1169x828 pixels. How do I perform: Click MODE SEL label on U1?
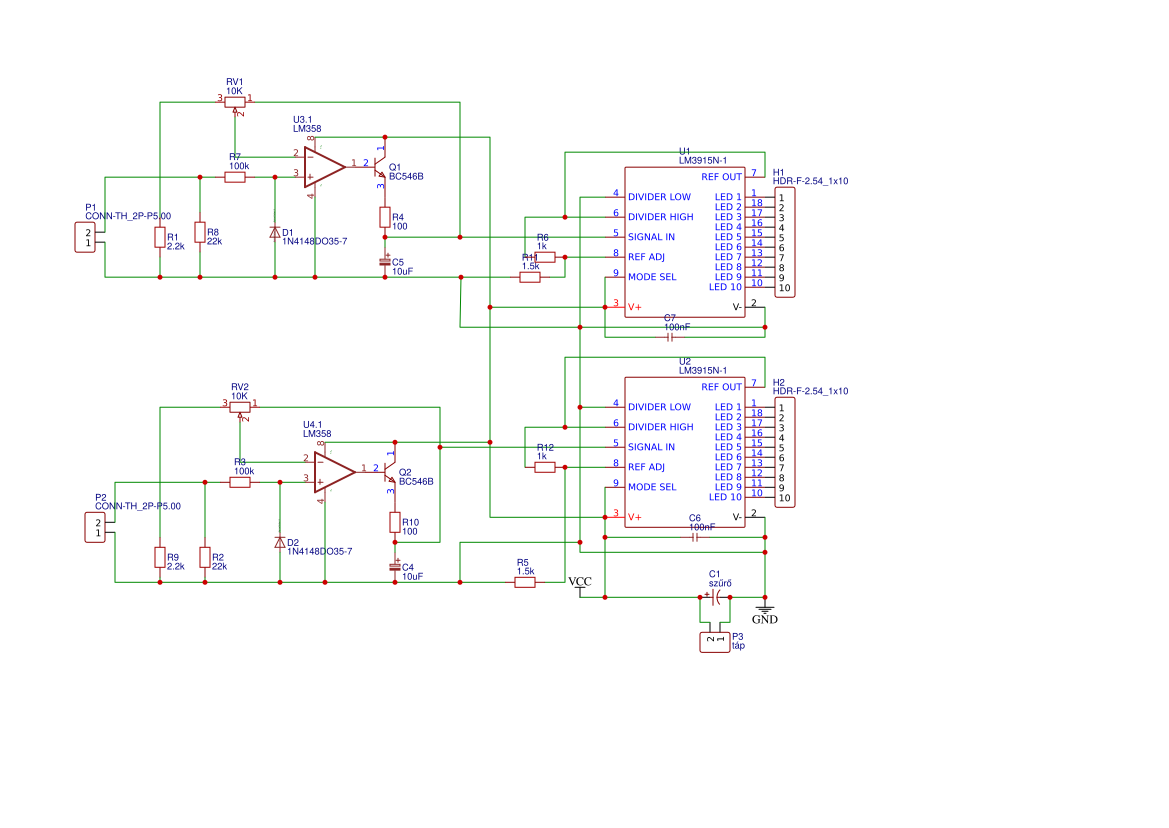(x=652, y=277)
